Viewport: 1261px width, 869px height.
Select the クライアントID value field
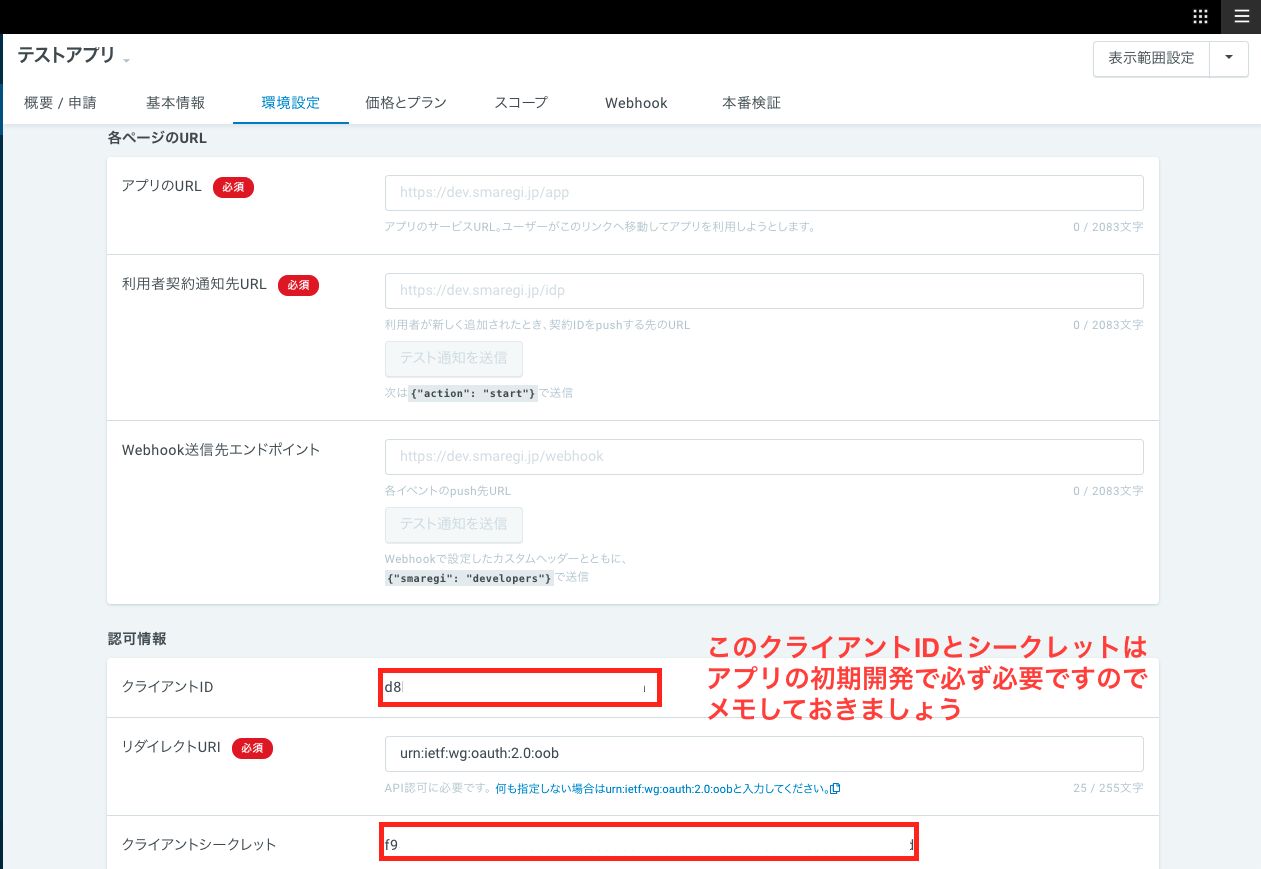519,687
